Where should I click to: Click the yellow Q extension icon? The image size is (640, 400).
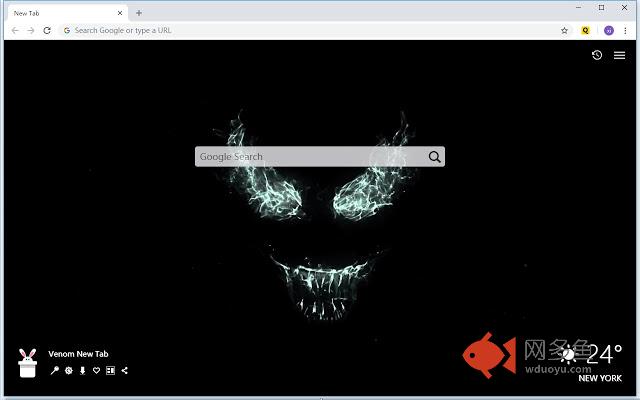[585, 31]
